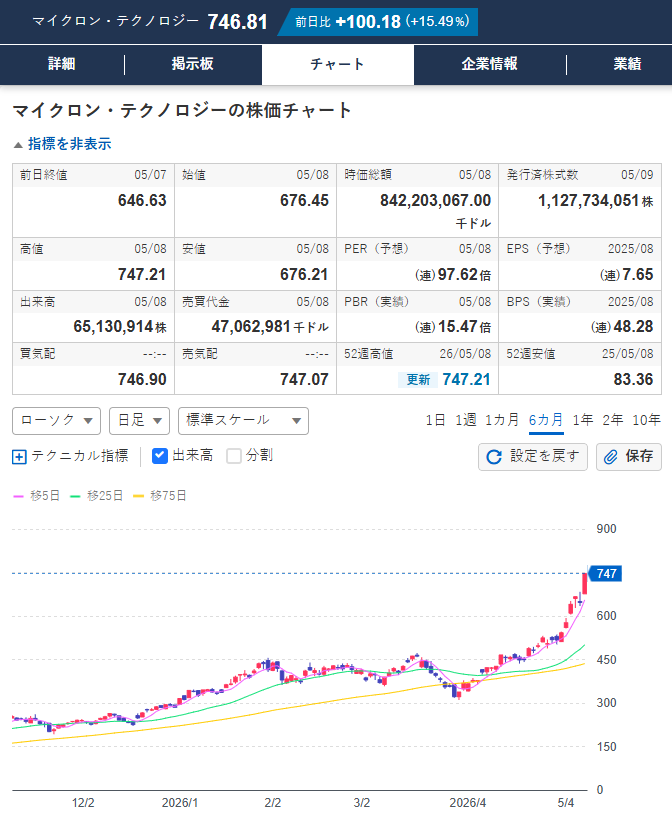Click the 52週安値 value 83.36

click(633, 379)
